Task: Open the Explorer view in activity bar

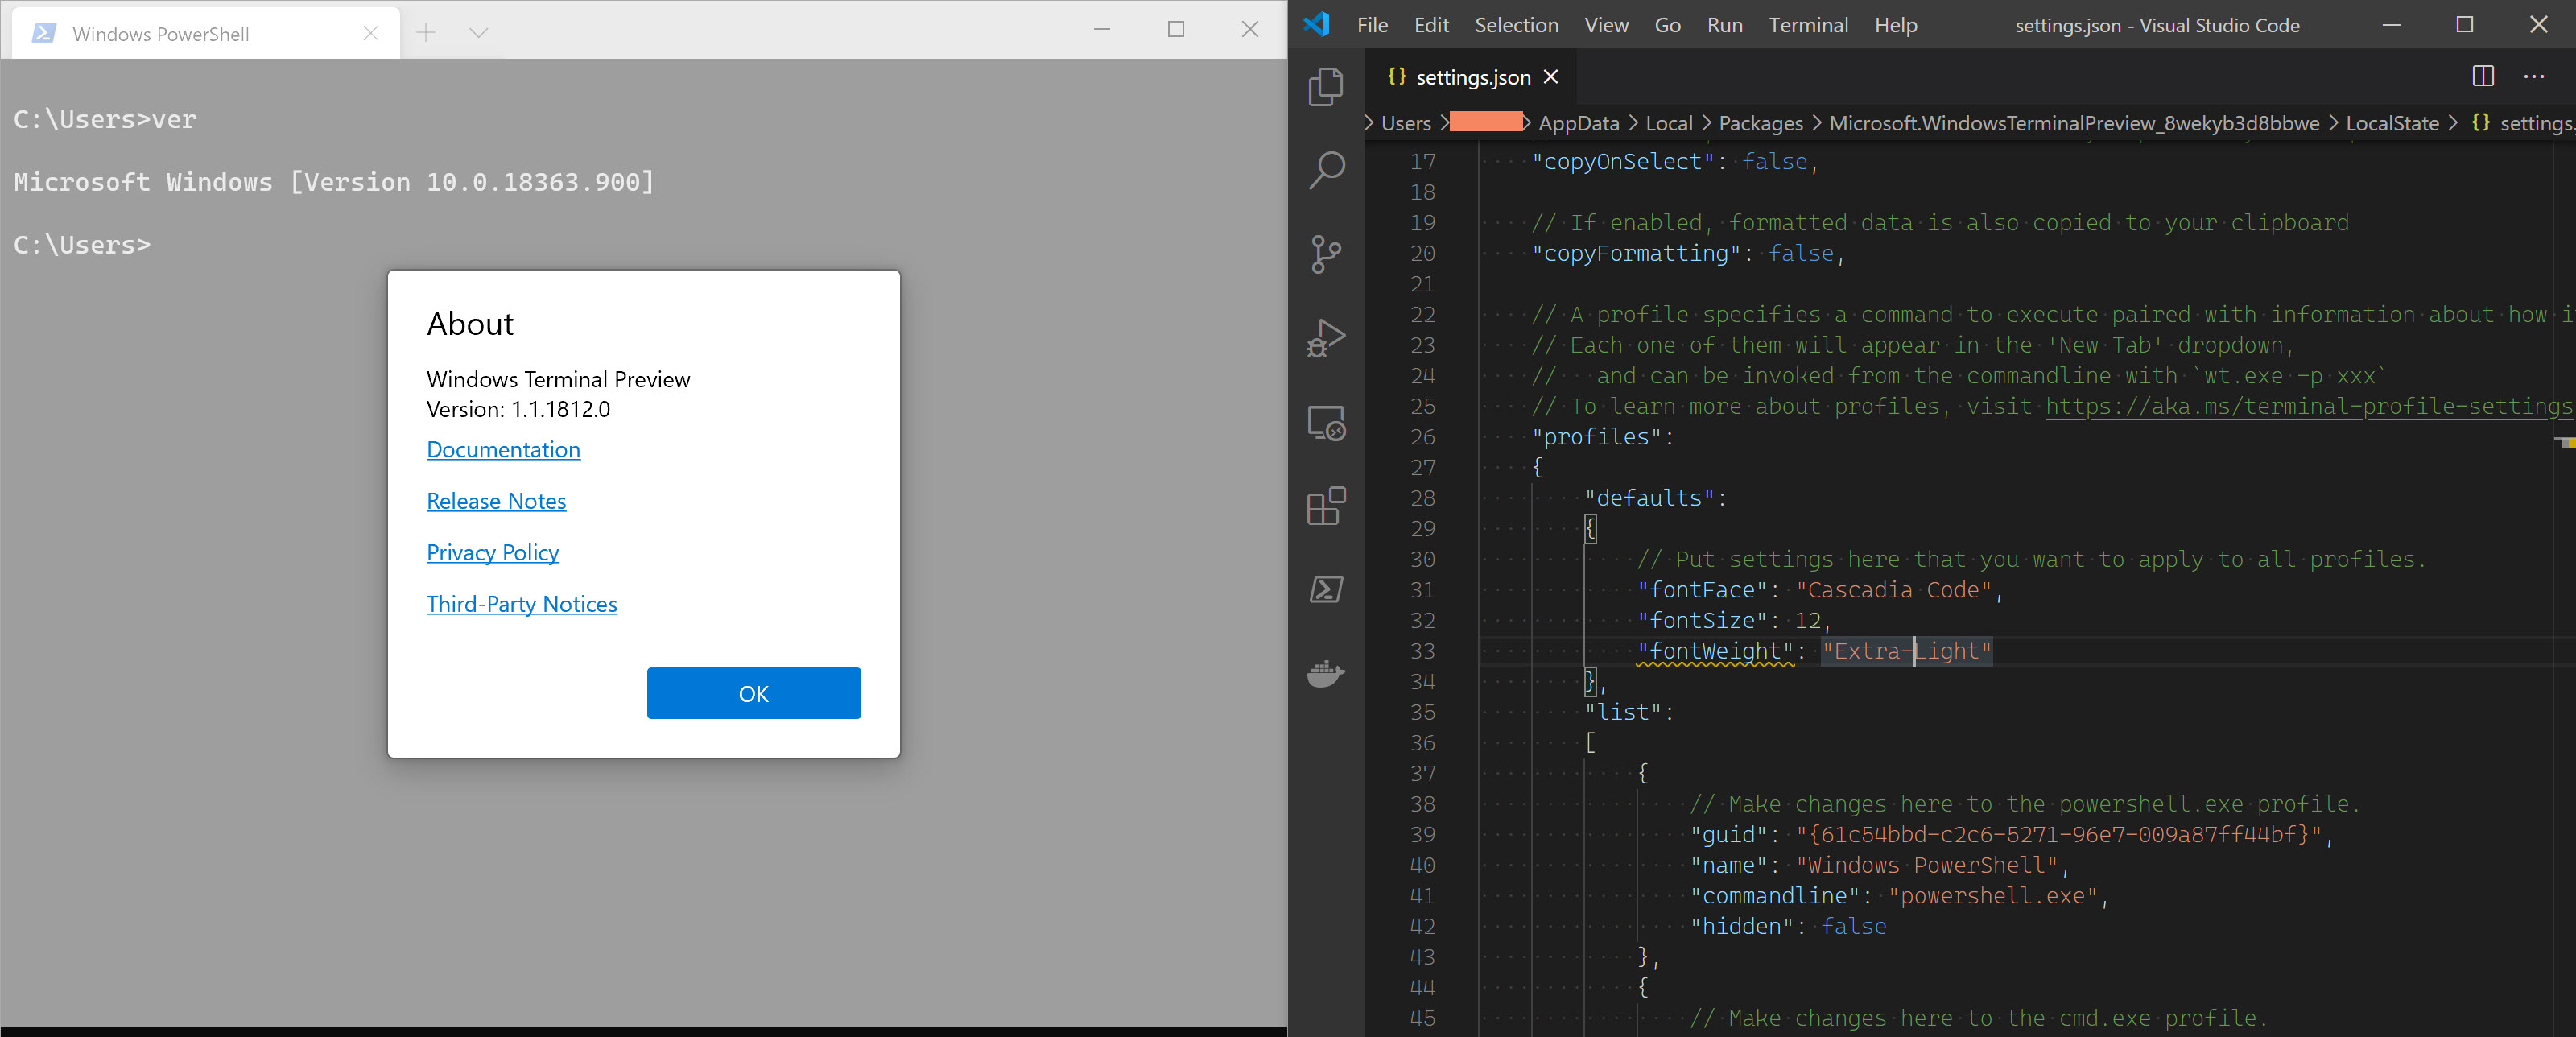Action: click(x=1326, y=86)
